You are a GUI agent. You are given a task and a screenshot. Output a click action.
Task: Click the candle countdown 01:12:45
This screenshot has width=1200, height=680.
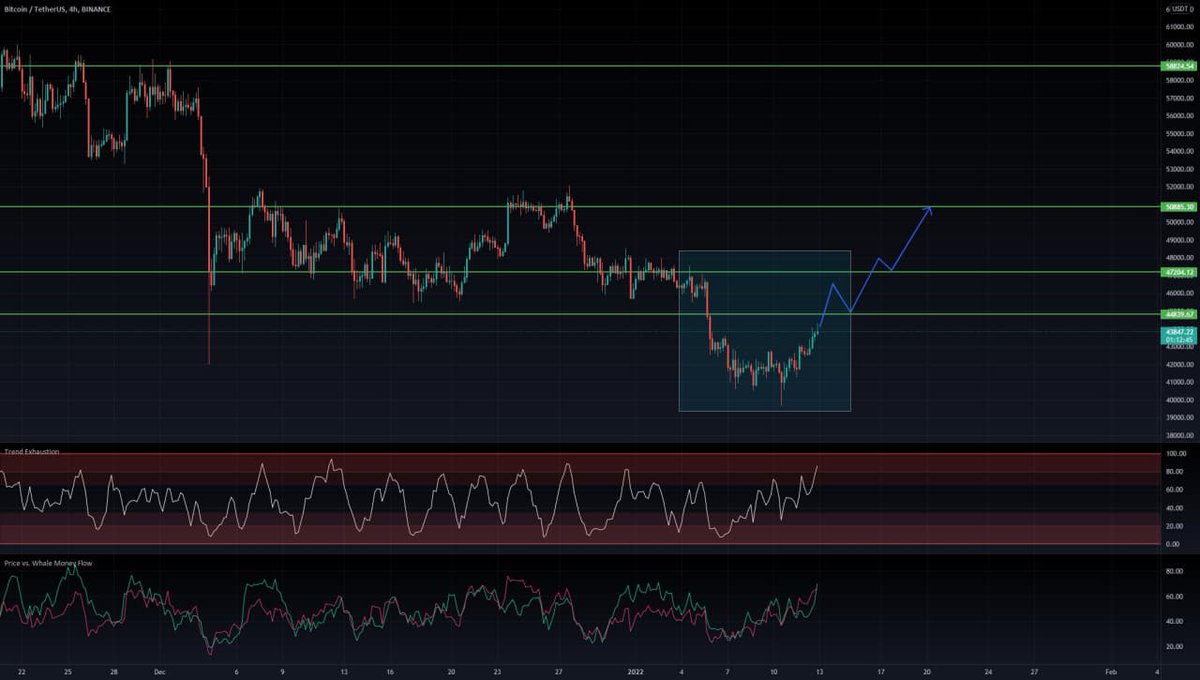pyautogui.click(x=1179, y=339)
